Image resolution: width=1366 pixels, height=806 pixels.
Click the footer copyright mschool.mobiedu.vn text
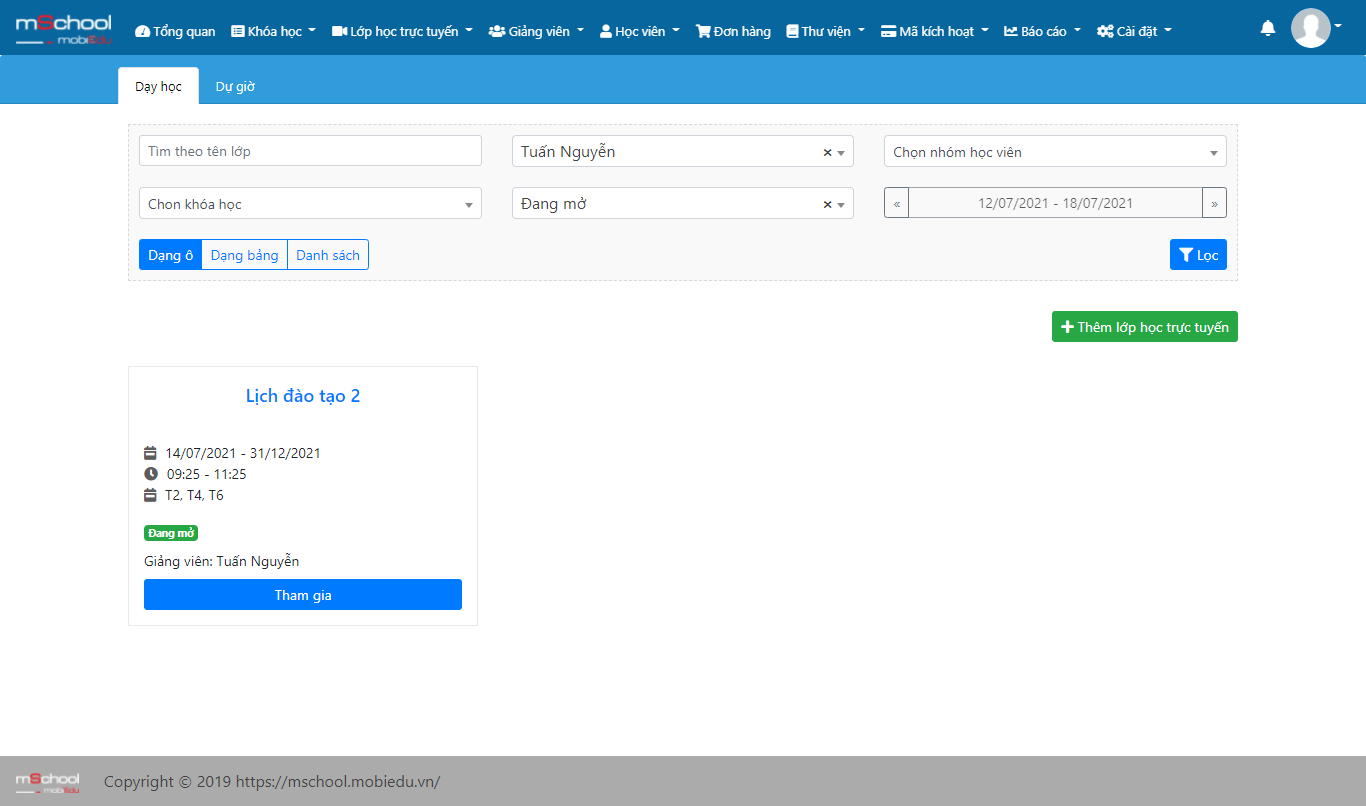(272, 782)
